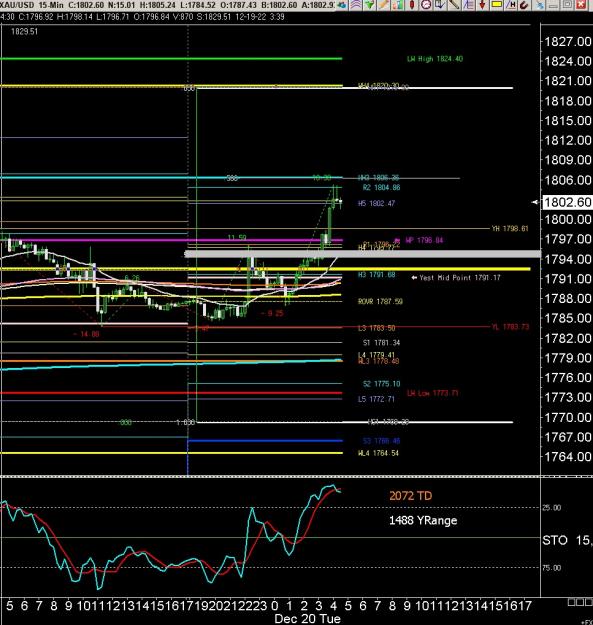Open the bar chart style icon
Viewport: 593px width, 625px height.
point(397,5)
